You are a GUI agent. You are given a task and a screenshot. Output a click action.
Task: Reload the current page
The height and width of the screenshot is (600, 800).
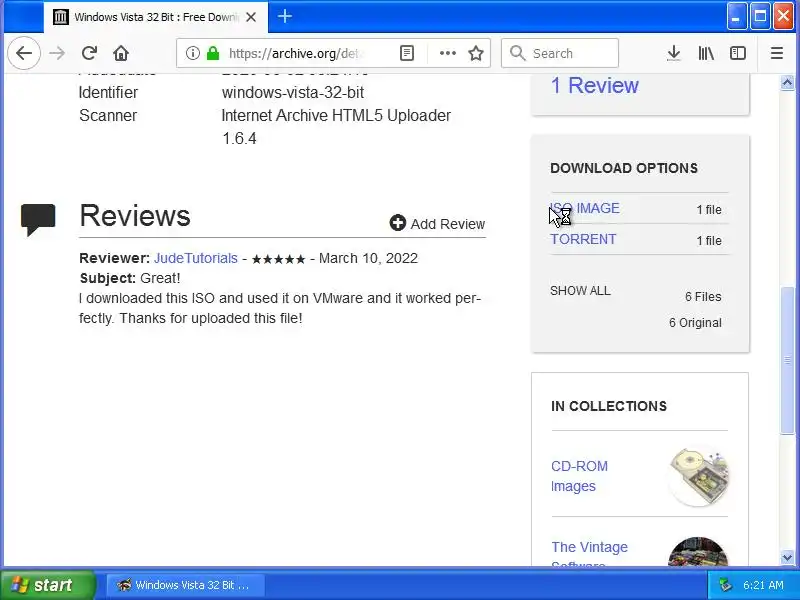(x=89, y=53)
